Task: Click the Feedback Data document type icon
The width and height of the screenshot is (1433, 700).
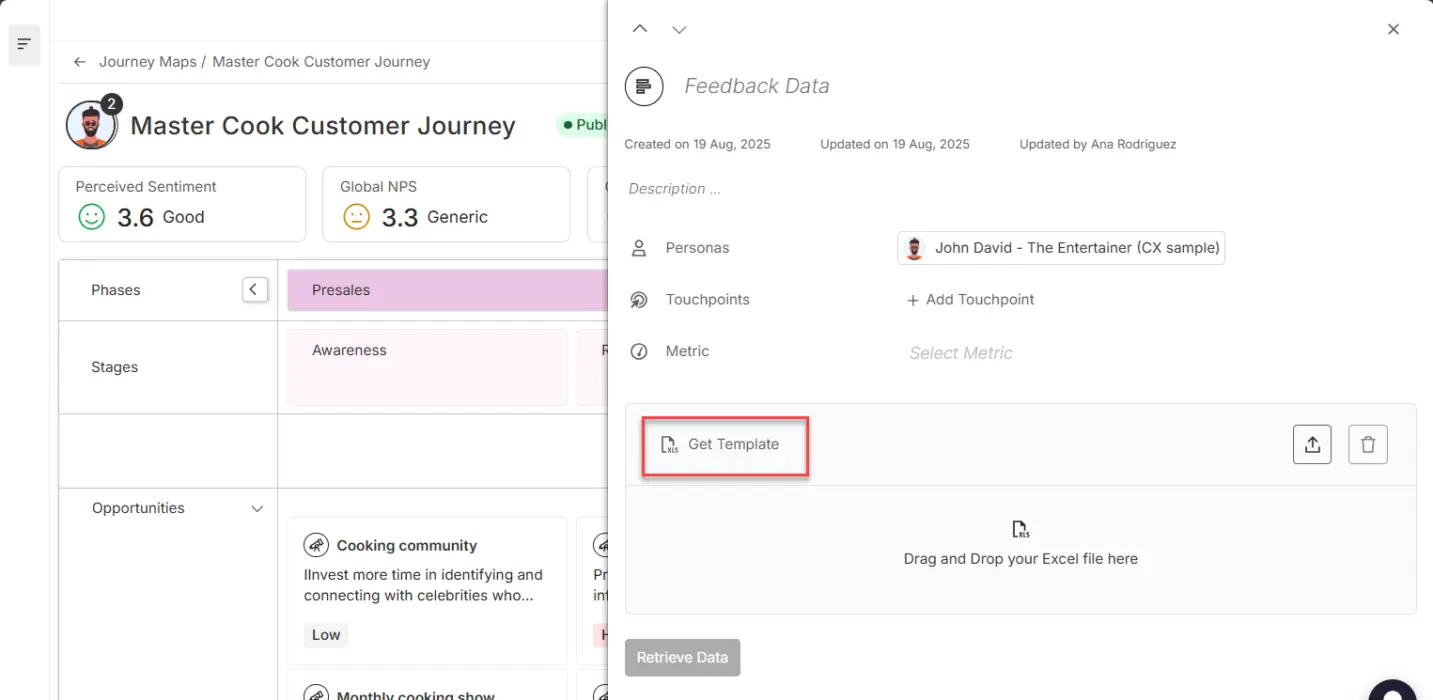Action: [644, 86]
